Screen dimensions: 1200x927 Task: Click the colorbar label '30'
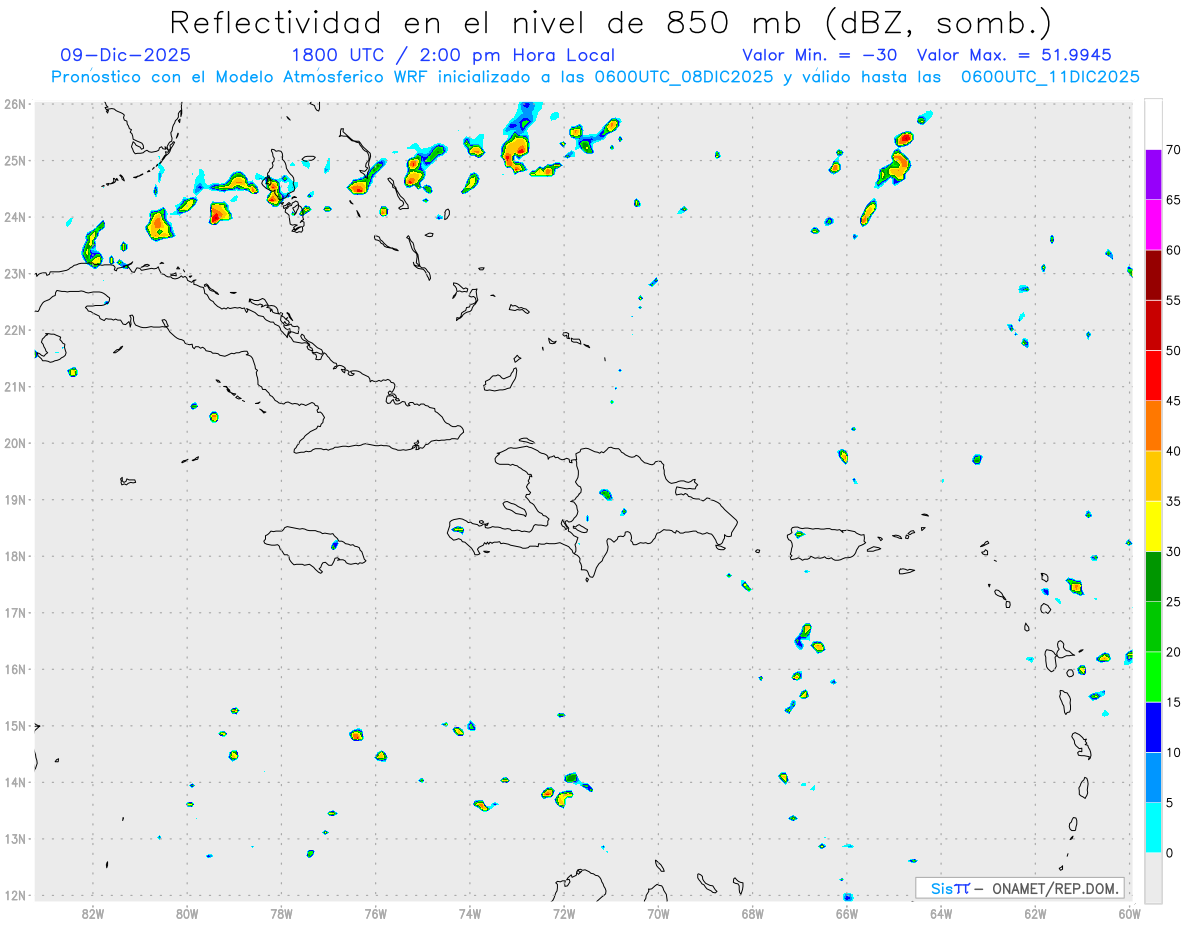[x=1173, y=551]
